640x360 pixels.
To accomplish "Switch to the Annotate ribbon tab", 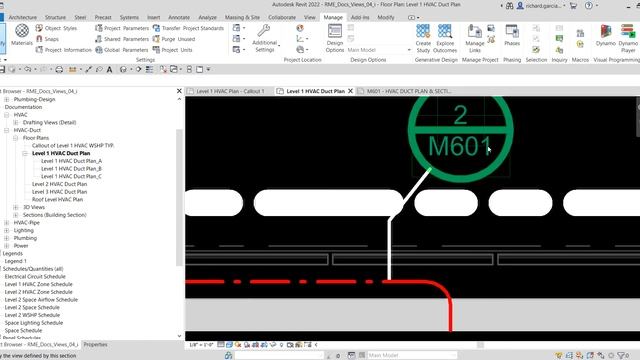I will tap(179, 18).
